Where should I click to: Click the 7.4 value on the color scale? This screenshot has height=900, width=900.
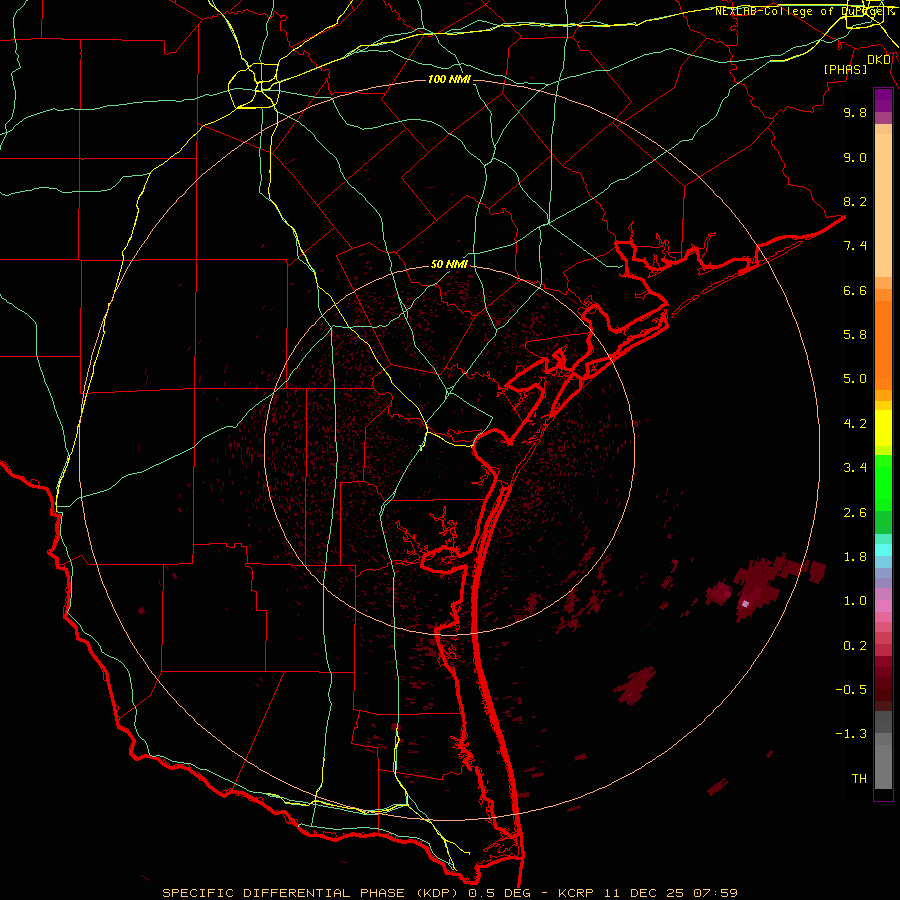855,246
